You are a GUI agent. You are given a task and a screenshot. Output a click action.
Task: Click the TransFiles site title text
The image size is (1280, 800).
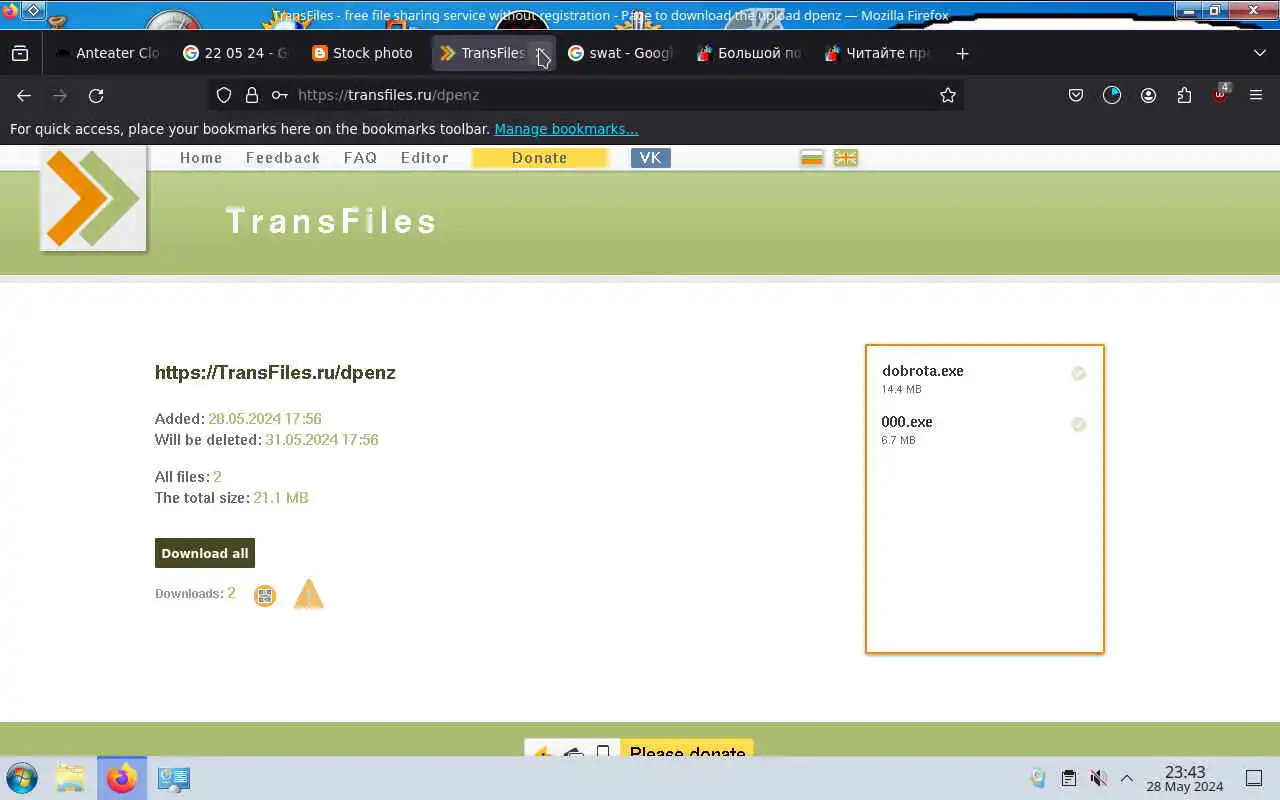tap(331, 221)
